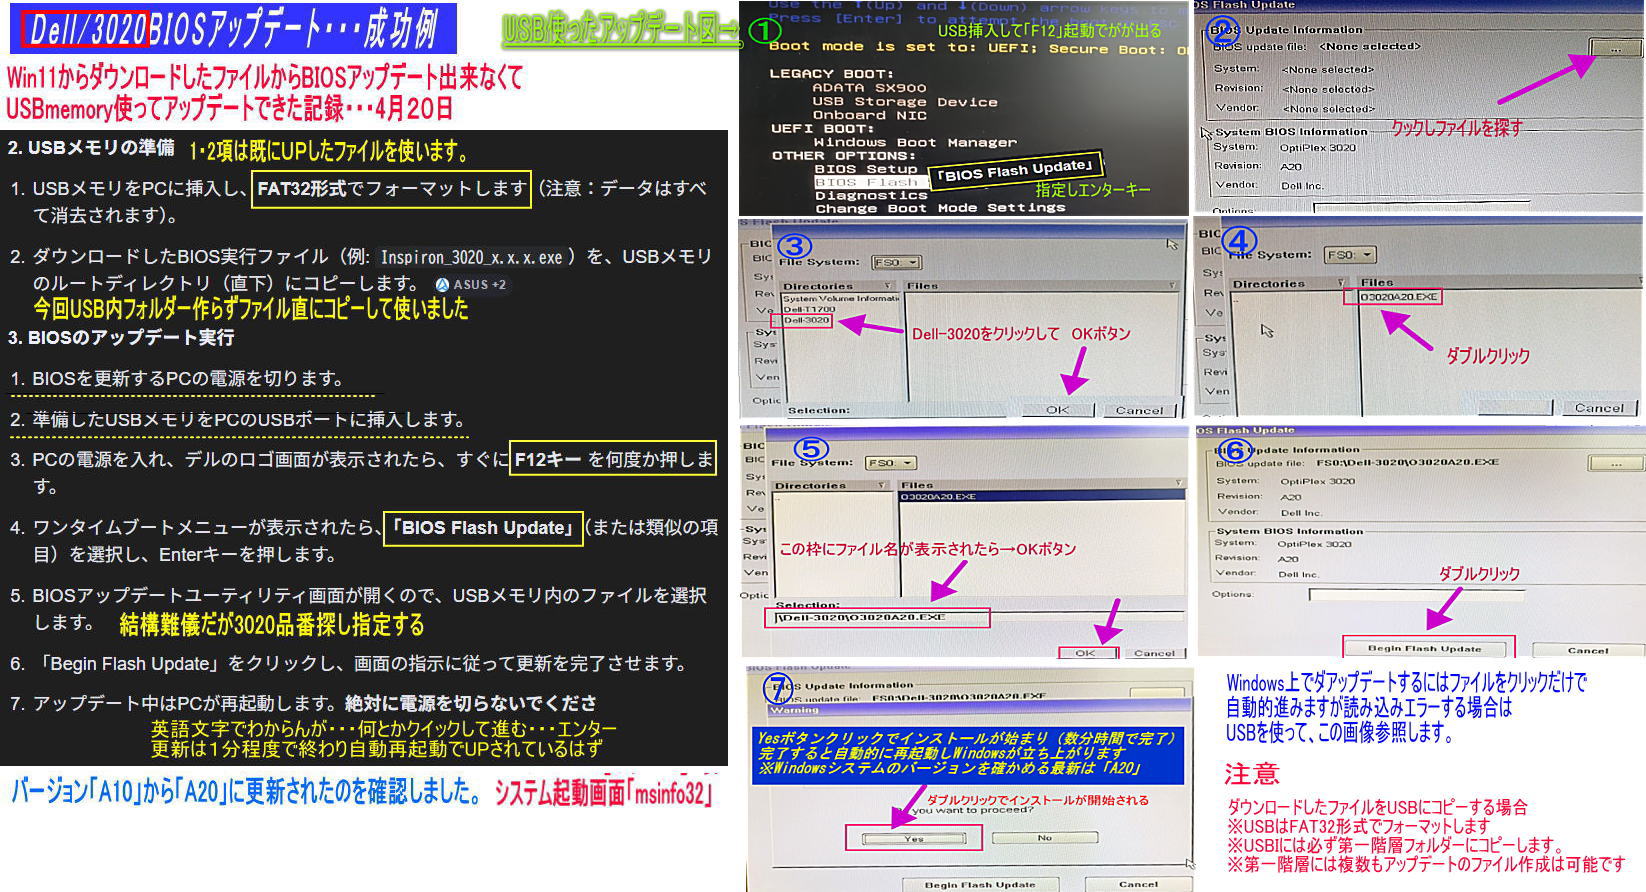Select the Dell-3020 directory in step 3
This screenshot has height=892, width=1646.
click(x=806, y=321)
